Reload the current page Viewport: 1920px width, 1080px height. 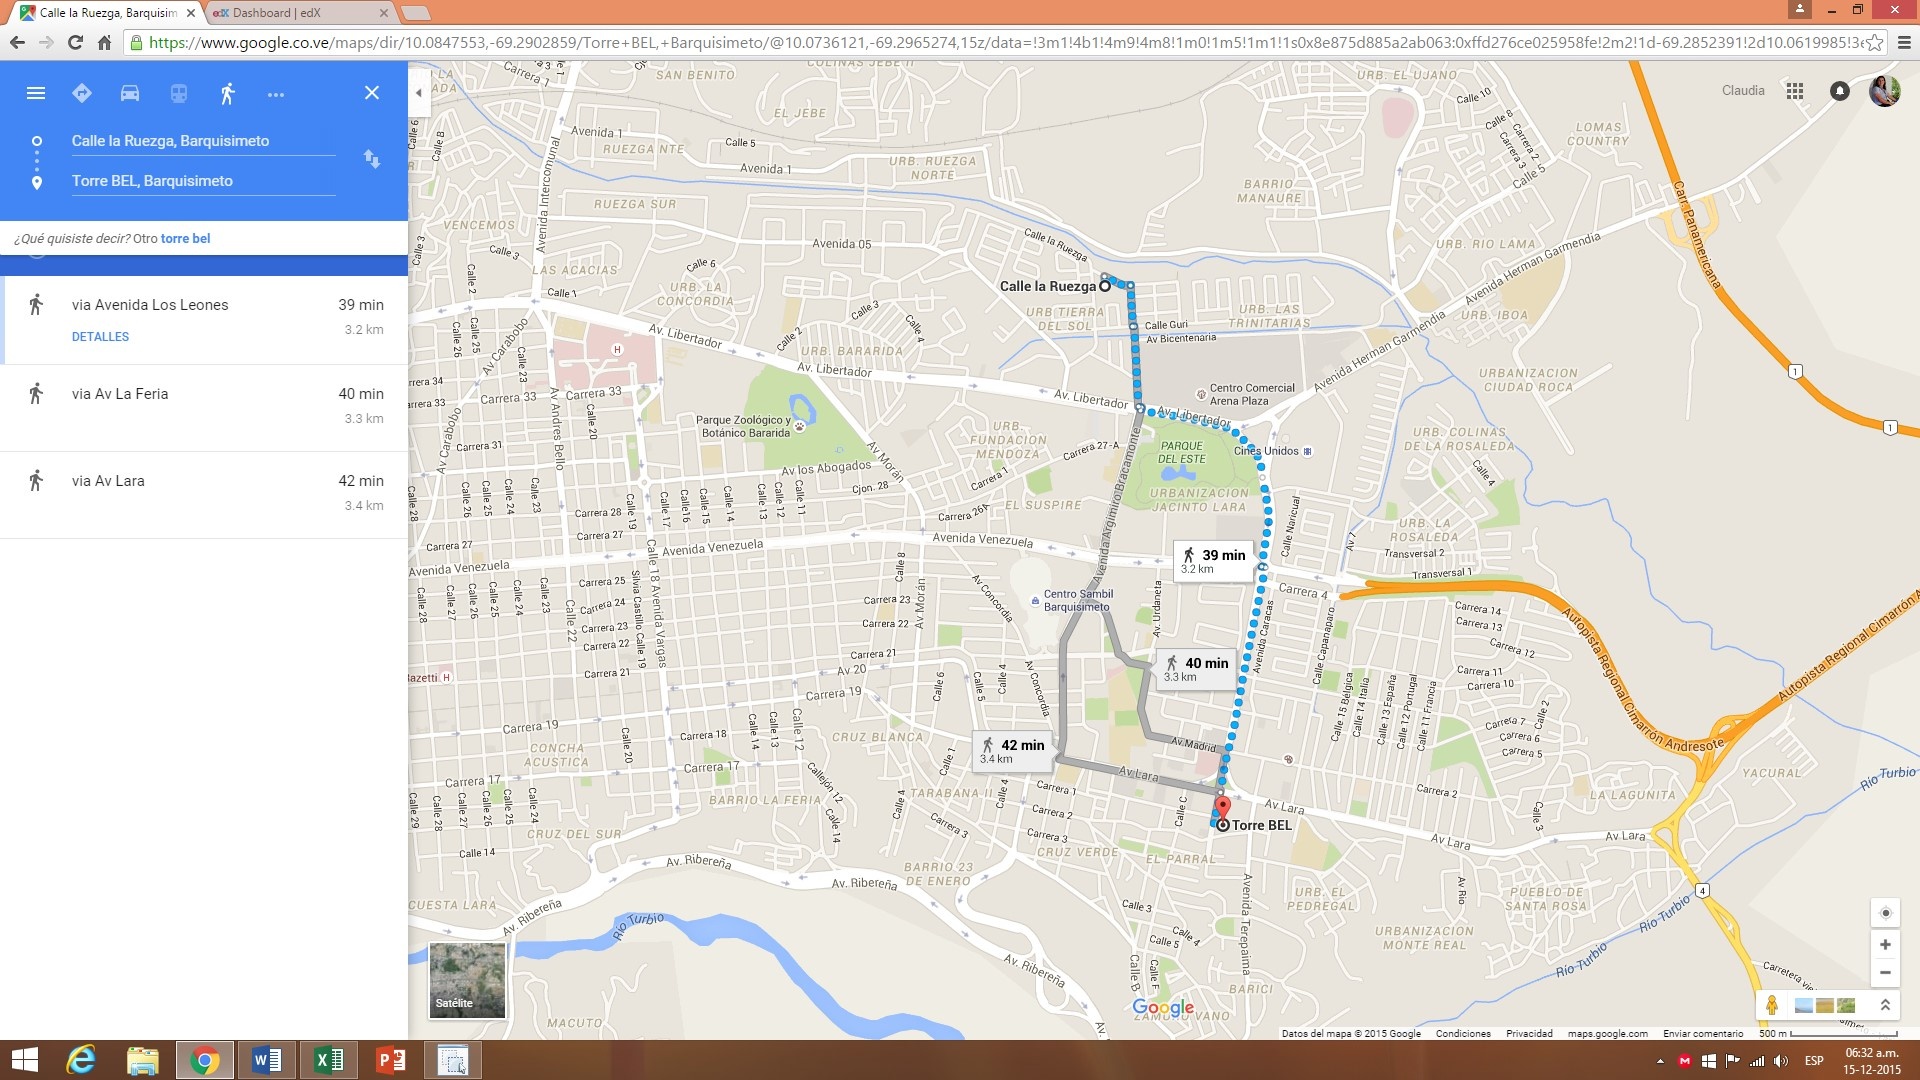tap(75, 42)
